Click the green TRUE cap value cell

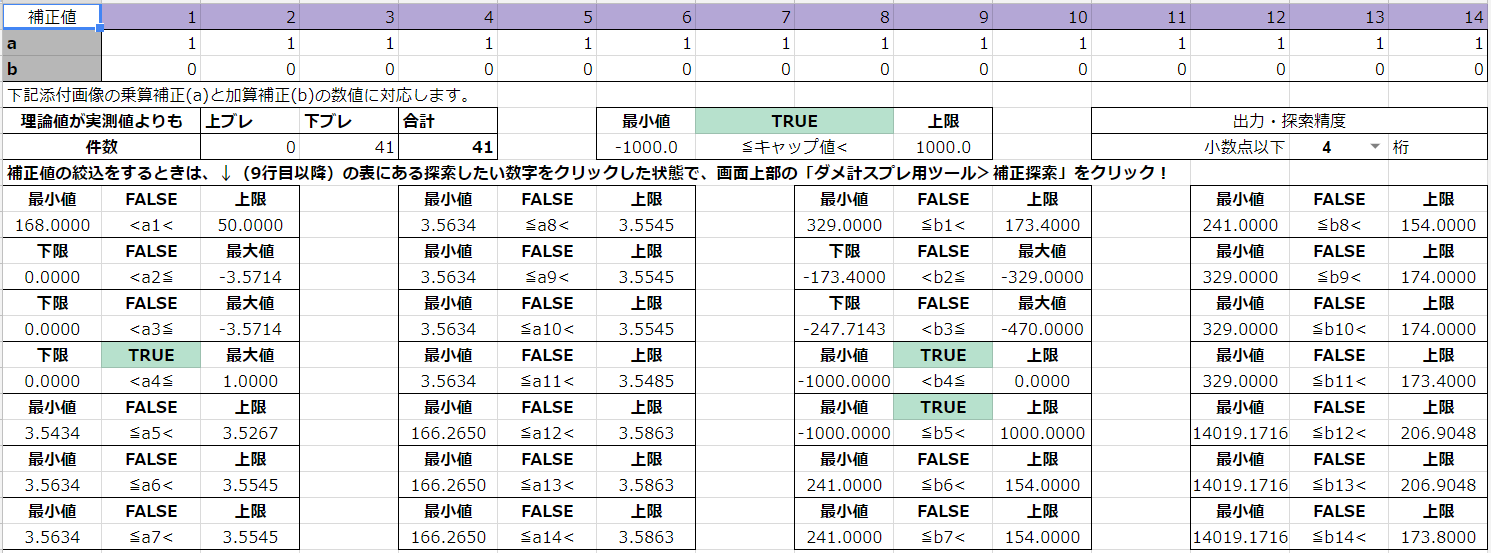pos(794,121)
